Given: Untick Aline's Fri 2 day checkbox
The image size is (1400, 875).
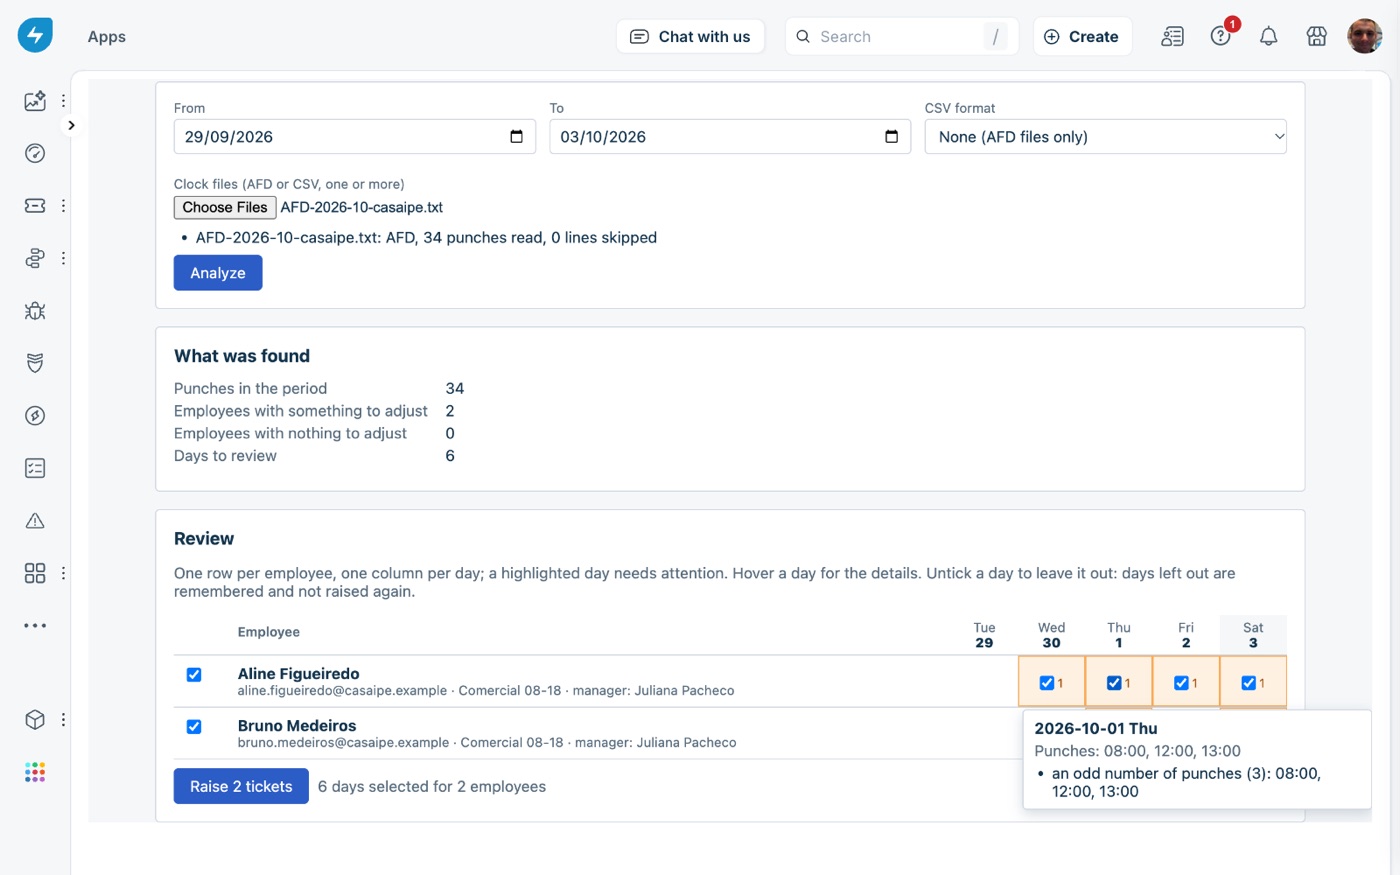Looking at the screenshot, I should (x=1180, y=683).
